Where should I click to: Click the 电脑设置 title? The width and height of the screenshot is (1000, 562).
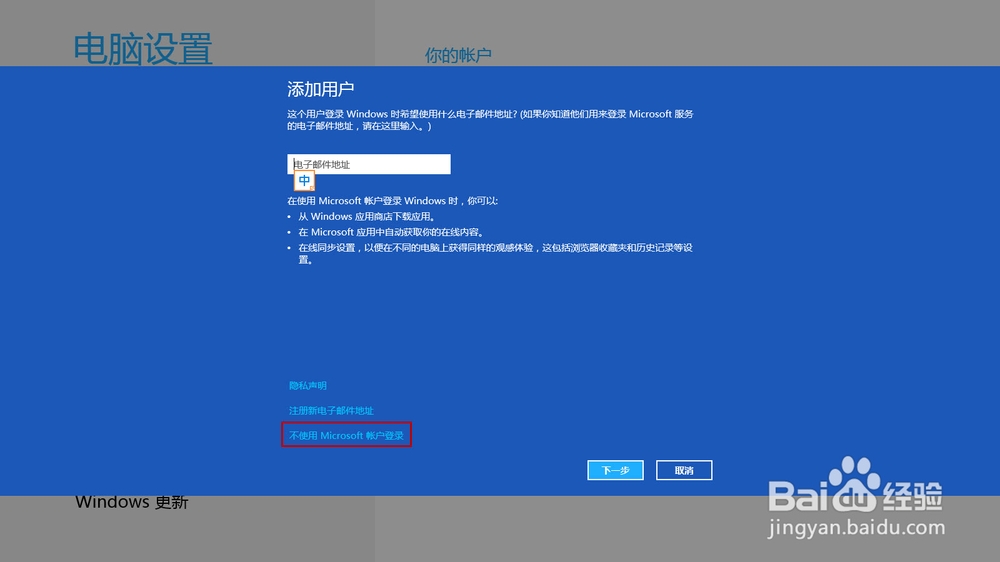coord(142,48)
